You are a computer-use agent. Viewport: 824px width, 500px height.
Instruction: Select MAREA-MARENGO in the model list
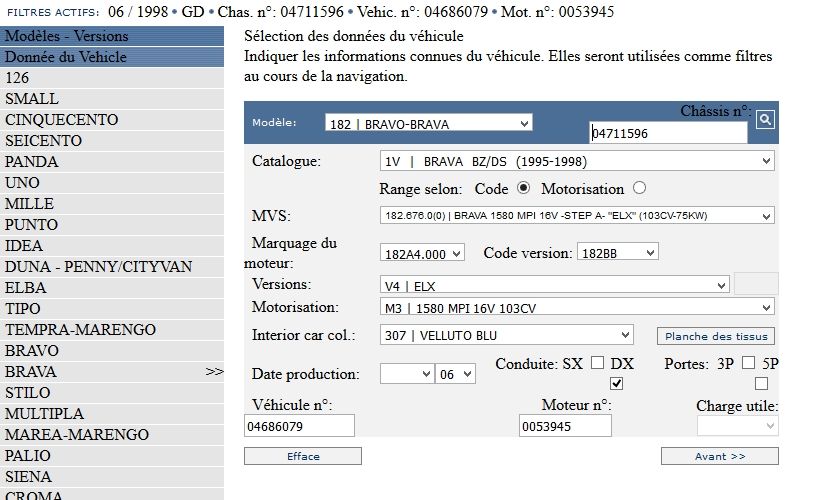point(112,435)
